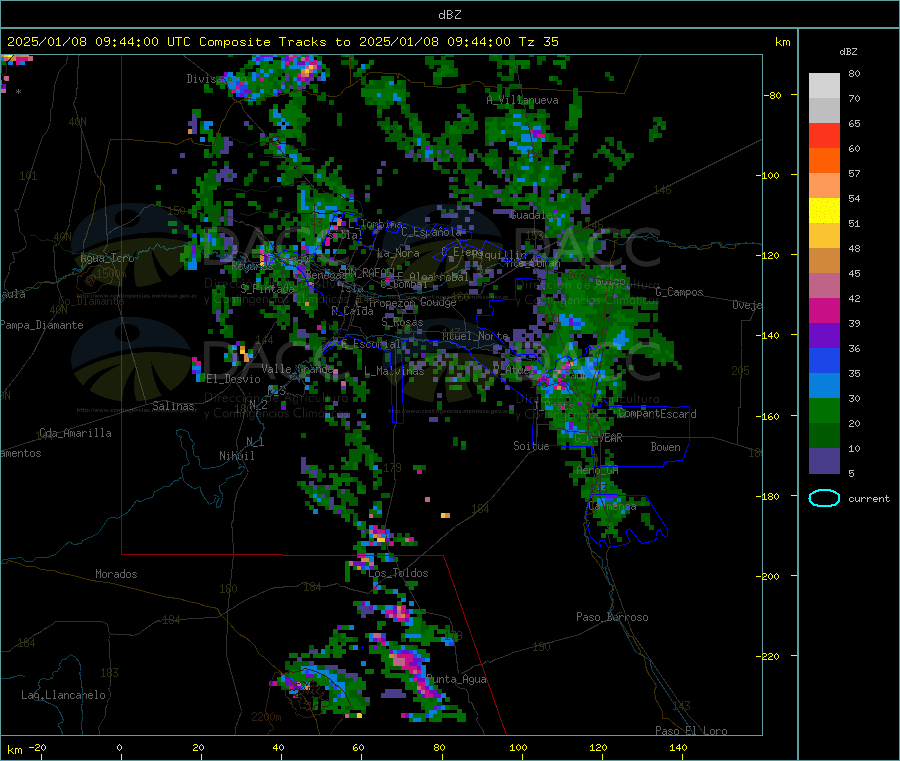This screenshot has width=900, height=761.
Task: Click the Lag.Llancanelo label
Action: (x=63, y=695)
